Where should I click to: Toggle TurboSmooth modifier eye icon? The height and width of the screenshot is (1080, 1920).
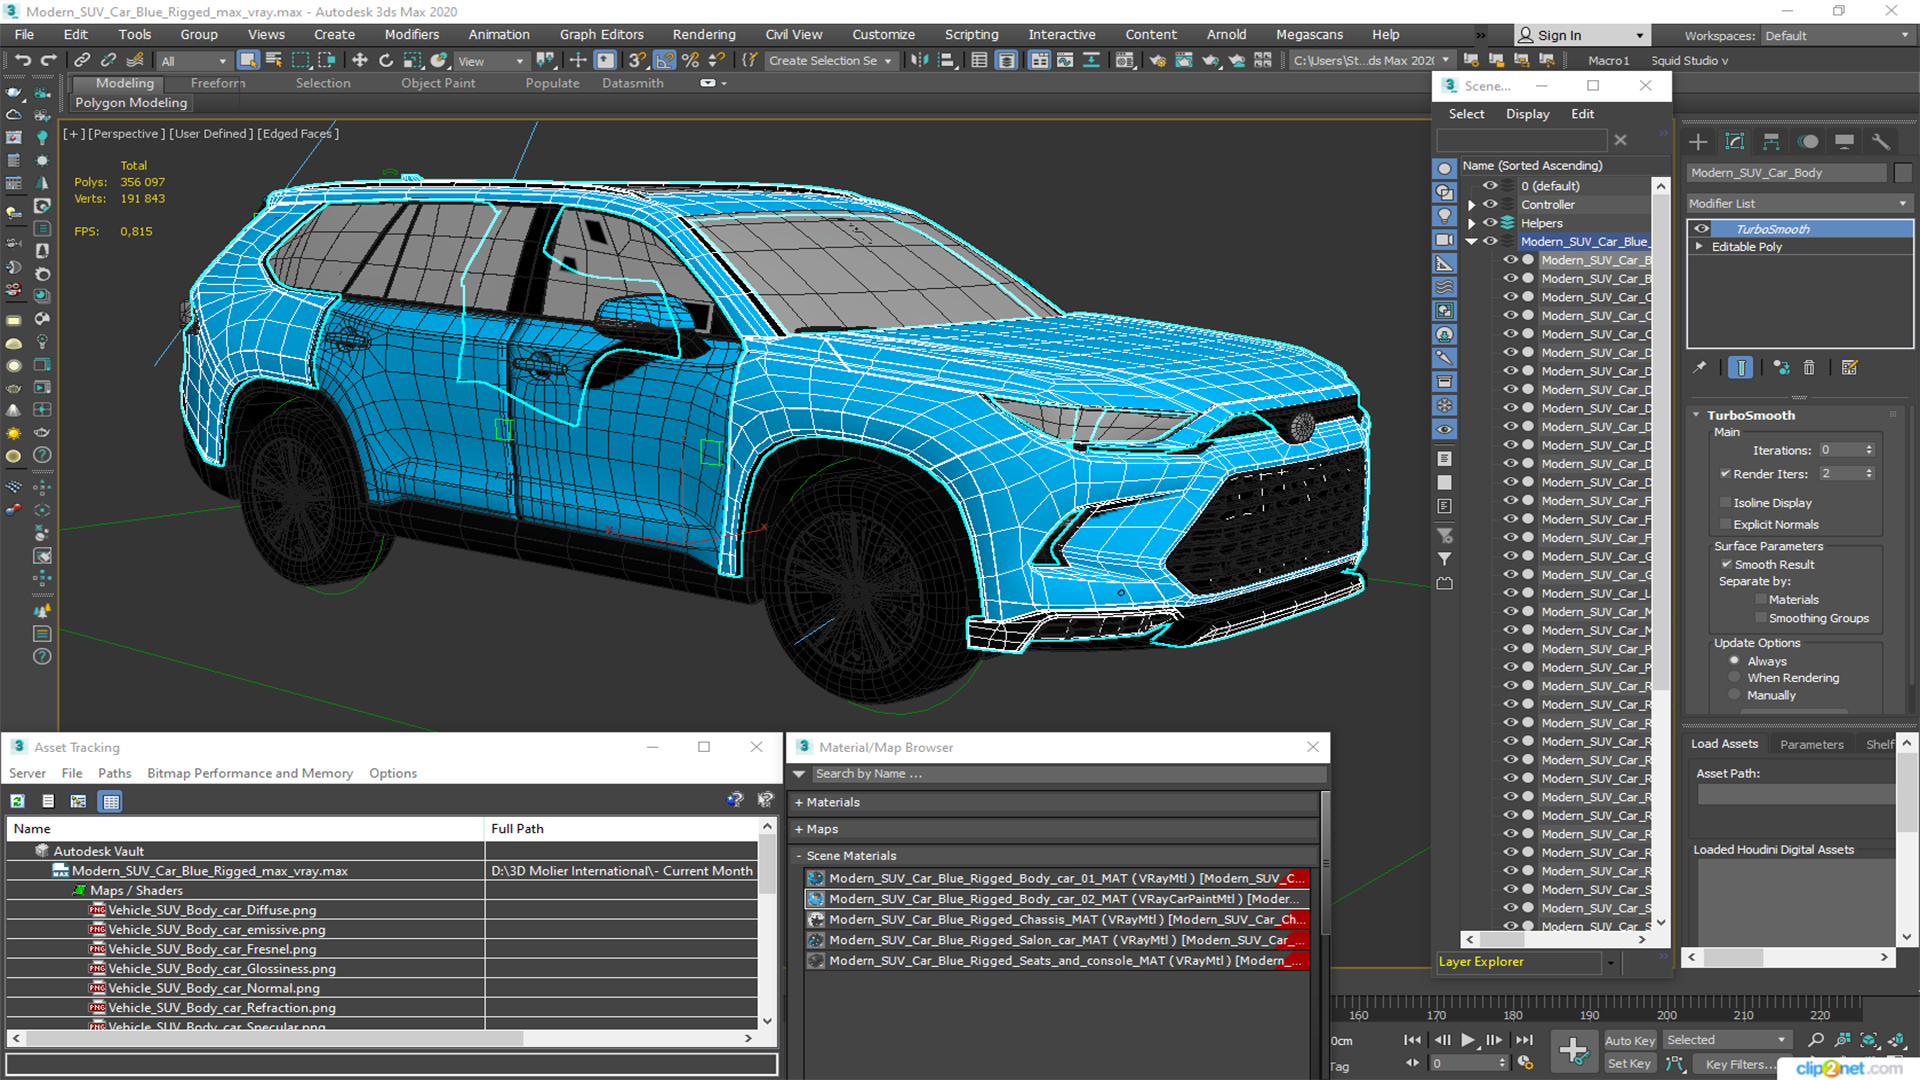click(1701, 229)
